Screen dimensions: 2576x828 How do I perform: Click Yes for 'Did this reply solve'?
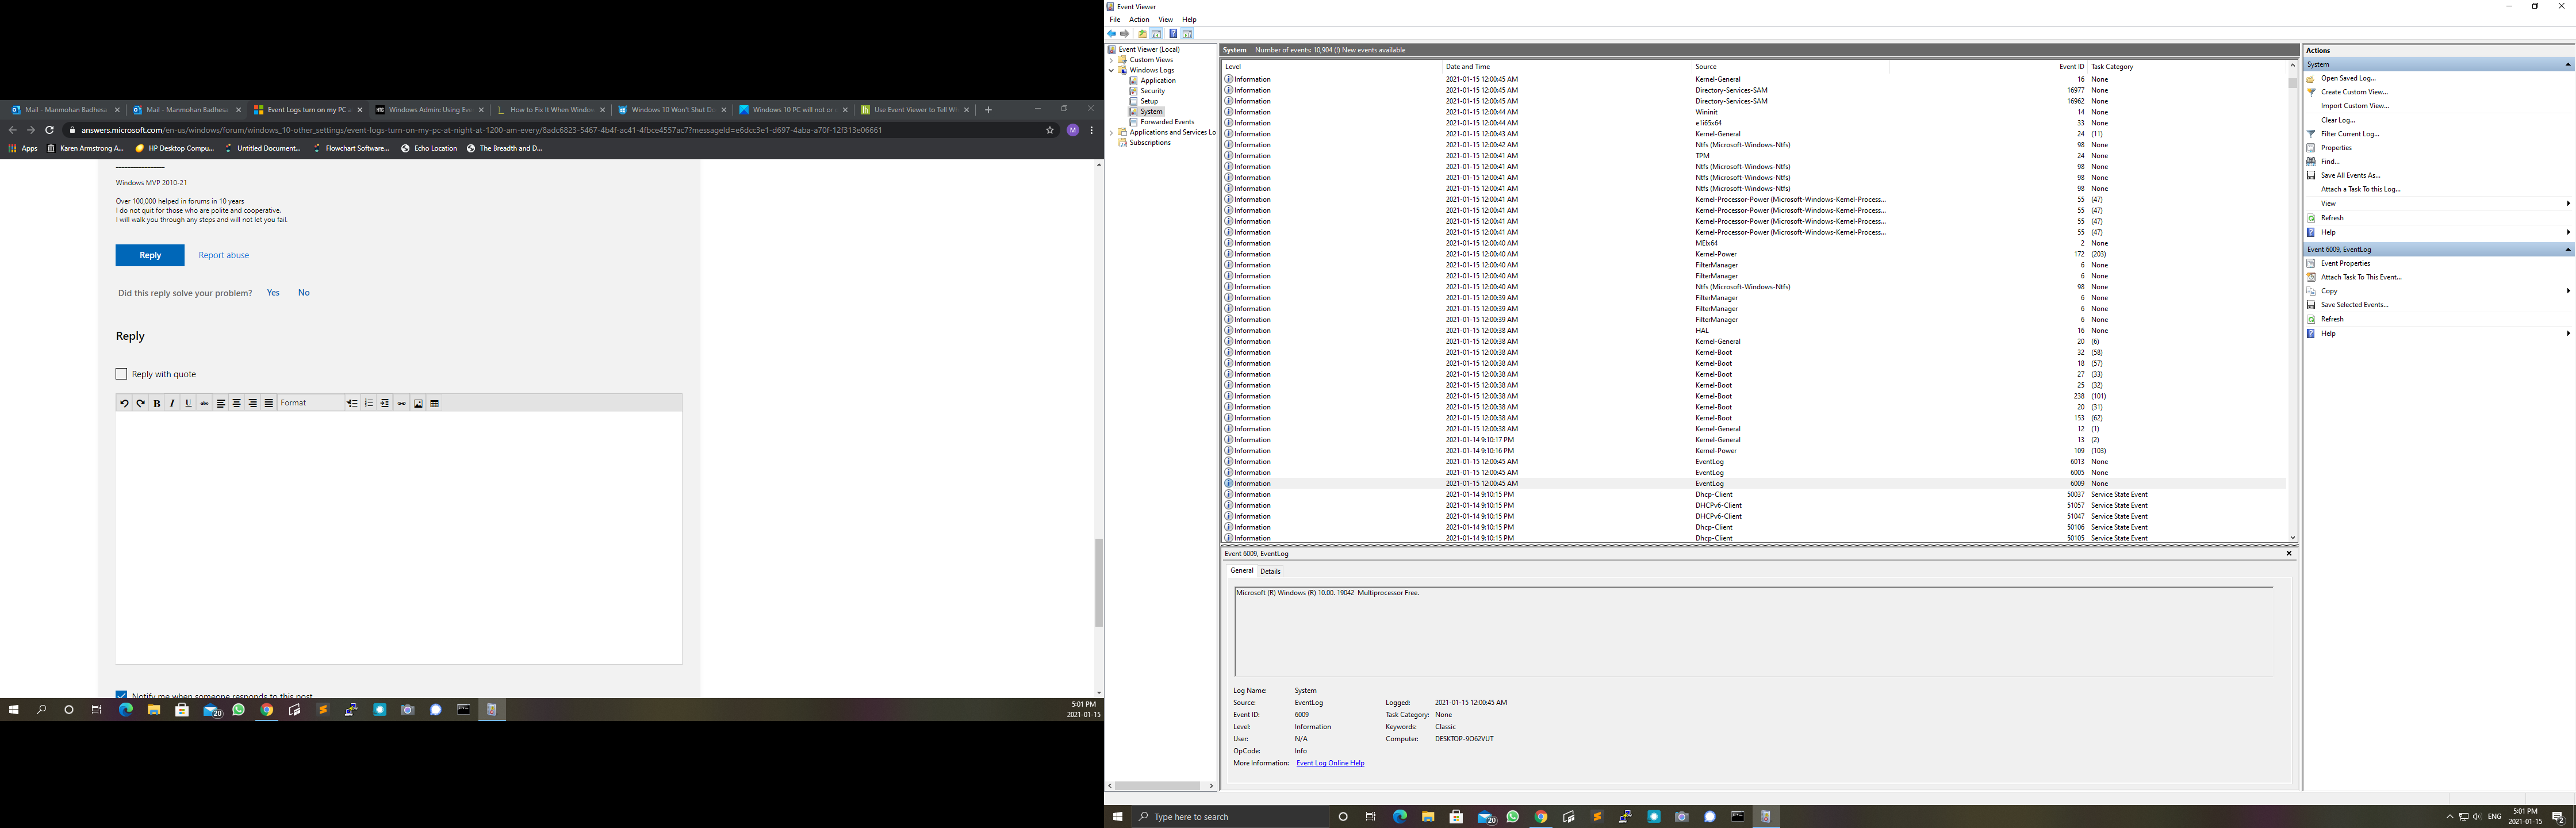coord(273,293)
